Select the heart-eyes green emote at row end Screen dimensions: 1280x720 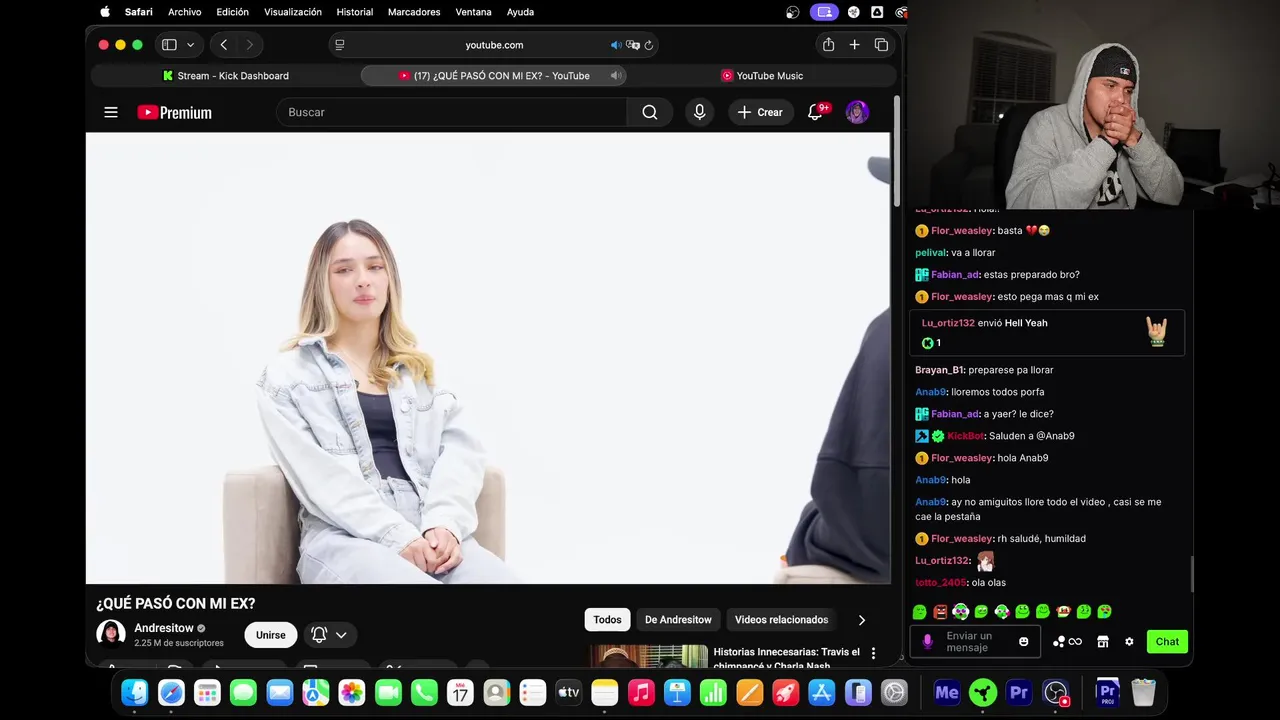pos(1104,611)
